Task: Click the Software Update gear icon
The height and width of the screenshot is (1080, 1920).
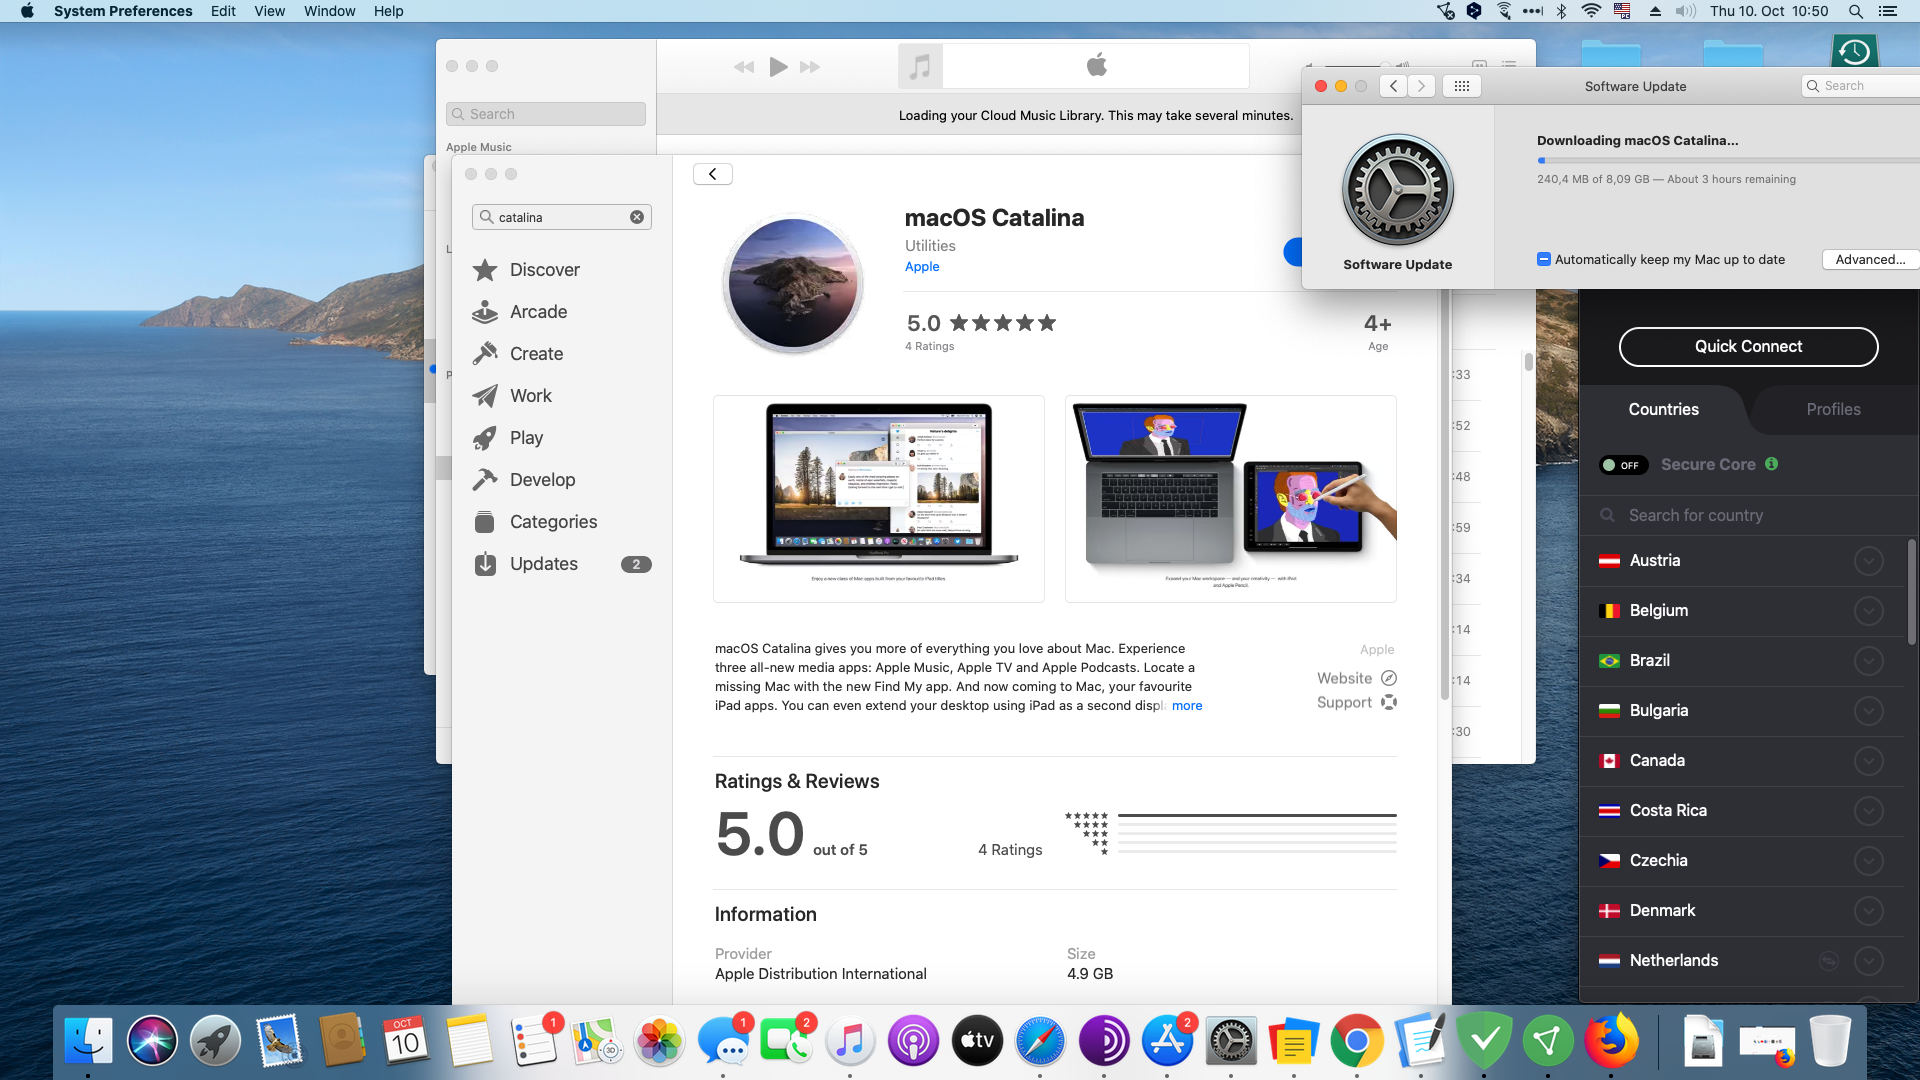Action: click(1397, 190)
